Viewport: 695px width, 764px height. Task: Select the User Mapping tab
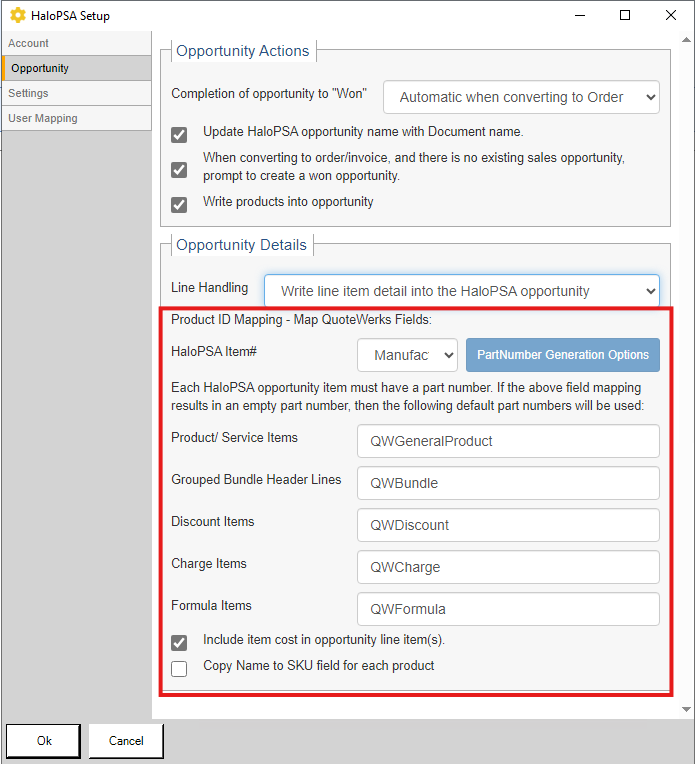[77, 118]
